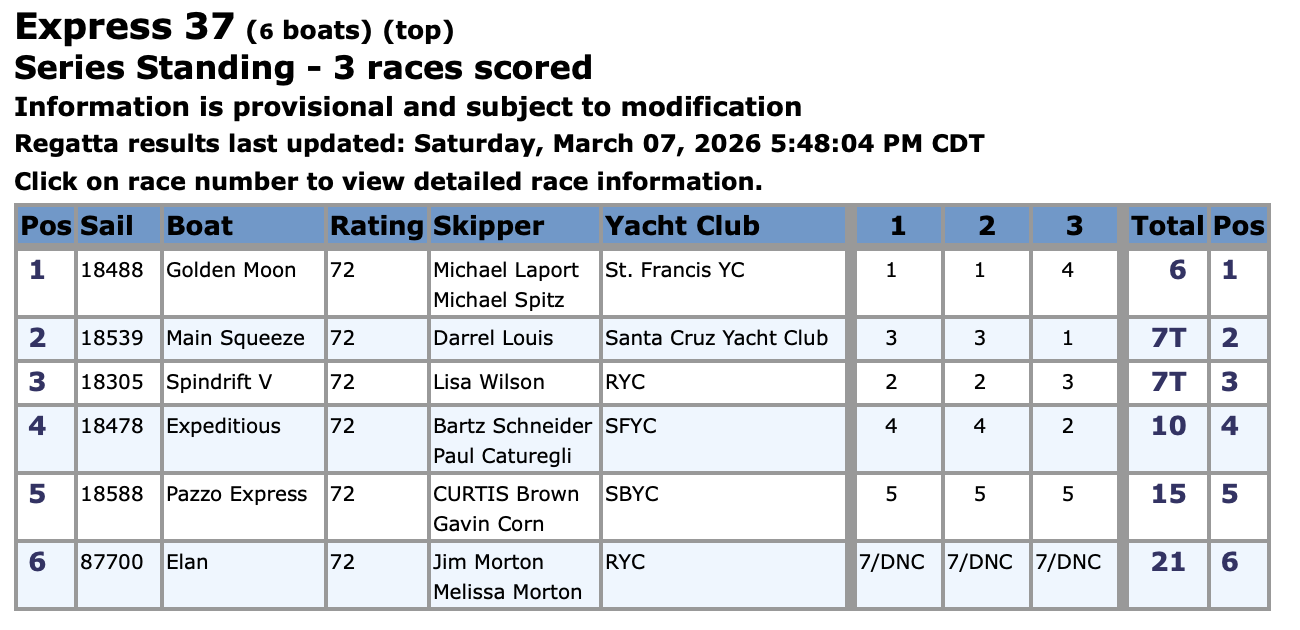Click the Golden Moon boat name
The image size is (1300, 630).
231,270
